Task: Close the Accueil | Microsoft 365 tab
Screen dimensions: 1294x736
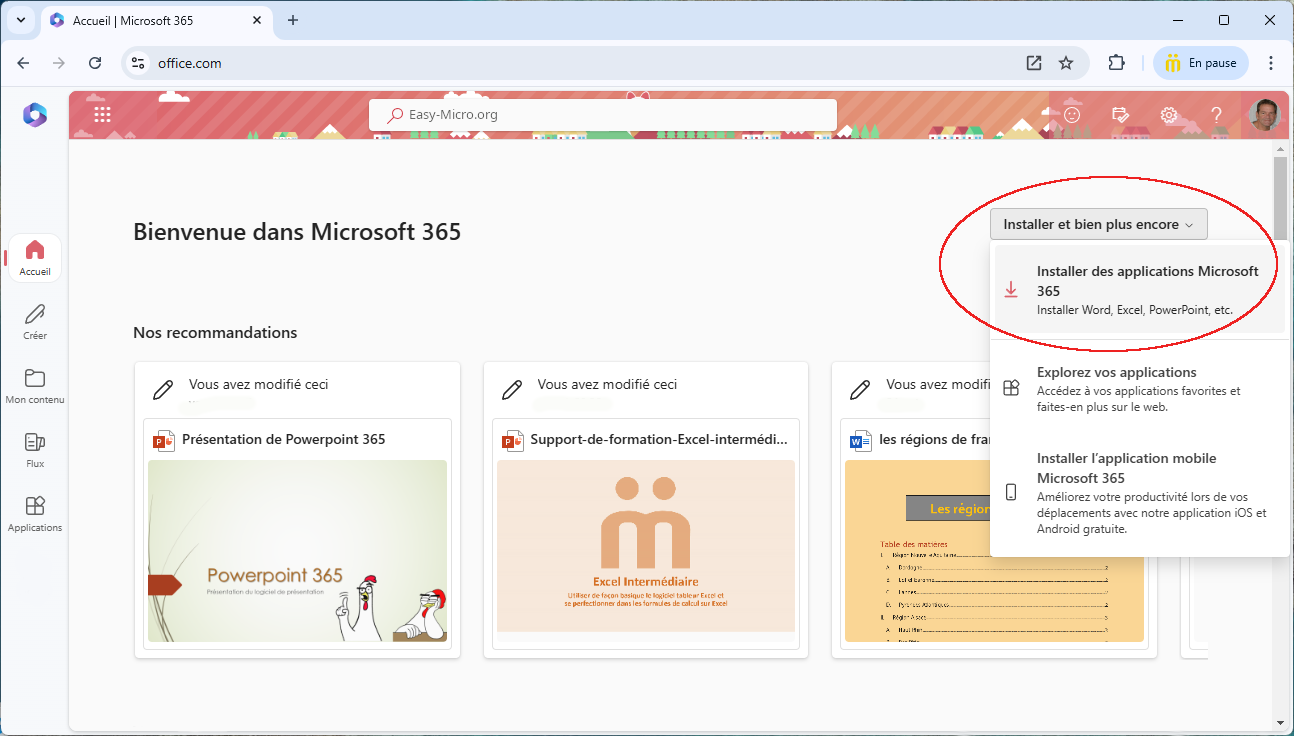Action: pos(257,20)
